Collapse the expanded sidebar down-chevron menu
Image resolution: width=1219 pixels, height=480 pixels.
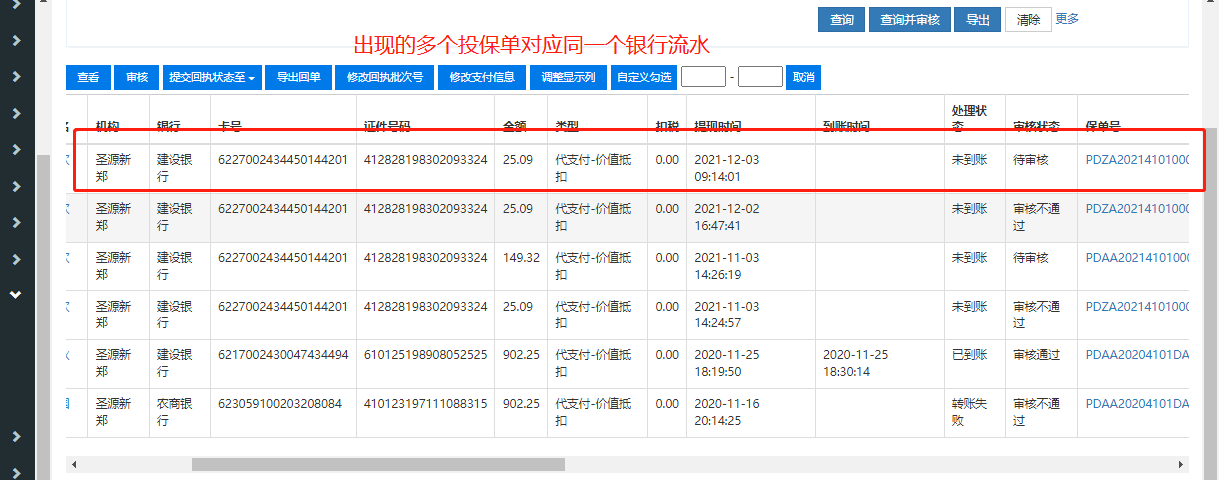coord(16,295)
